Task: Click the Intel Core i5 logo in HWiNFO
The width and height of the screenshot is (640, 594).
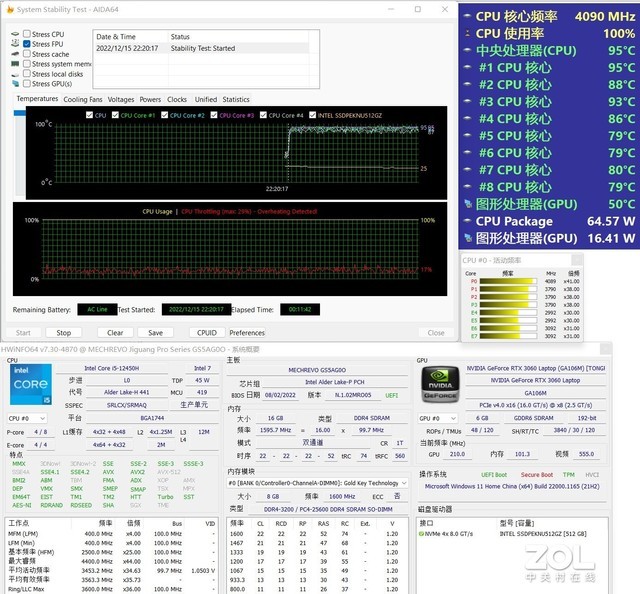Action: (x=31, y=384)
